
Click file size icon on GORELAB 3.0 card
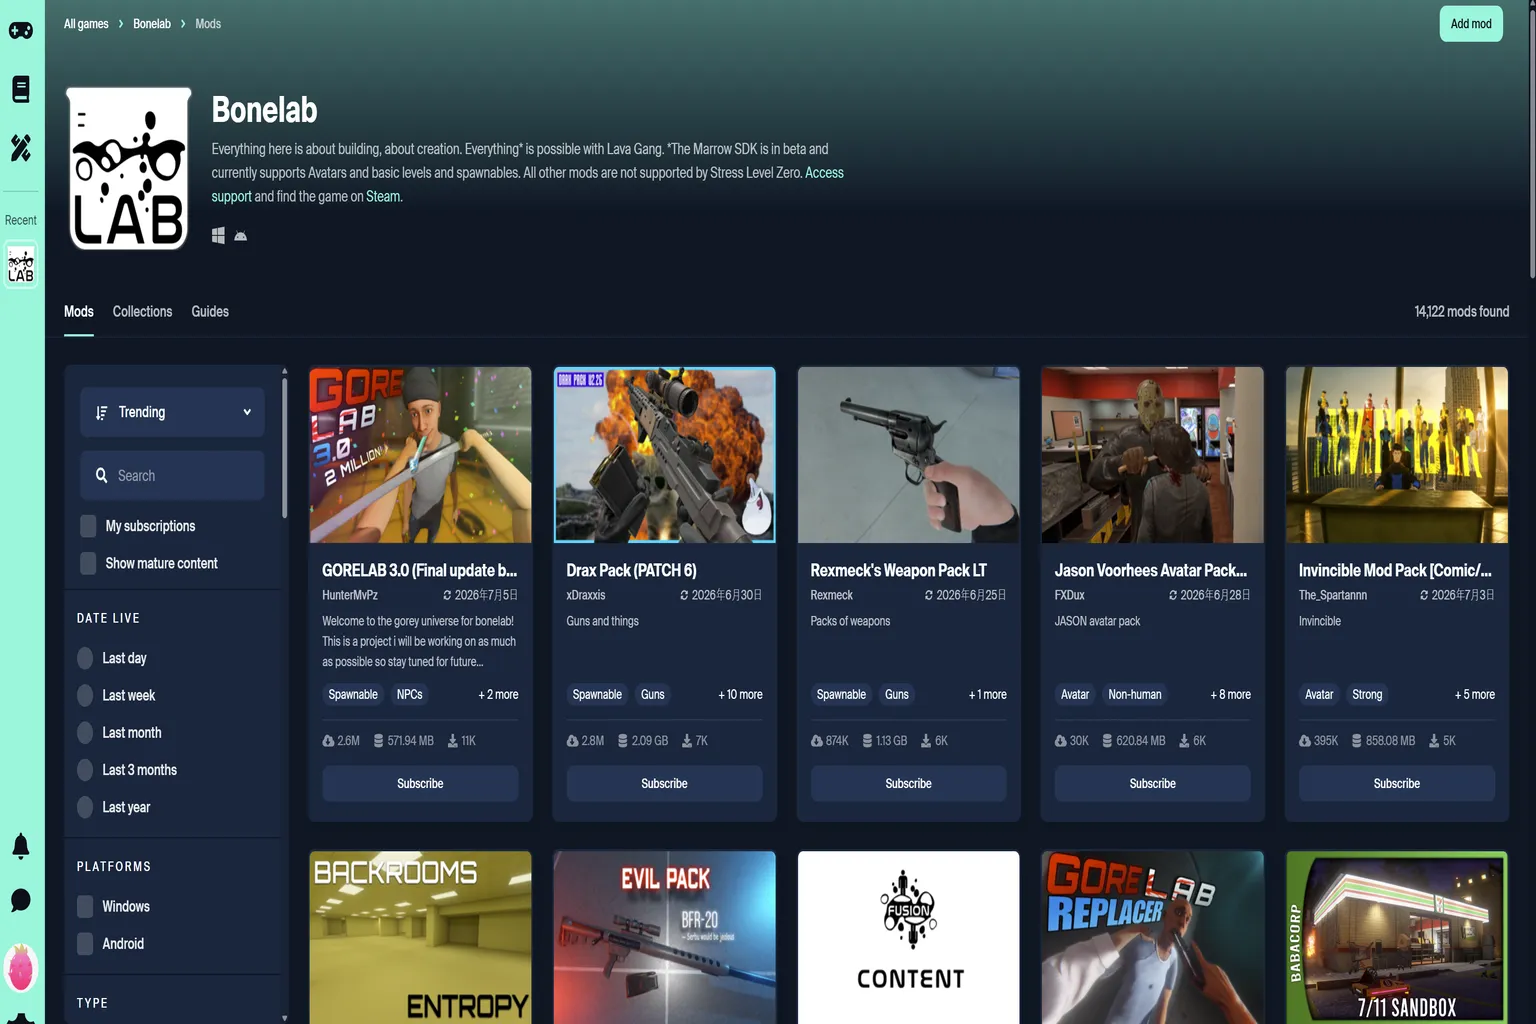coord(379,741)
